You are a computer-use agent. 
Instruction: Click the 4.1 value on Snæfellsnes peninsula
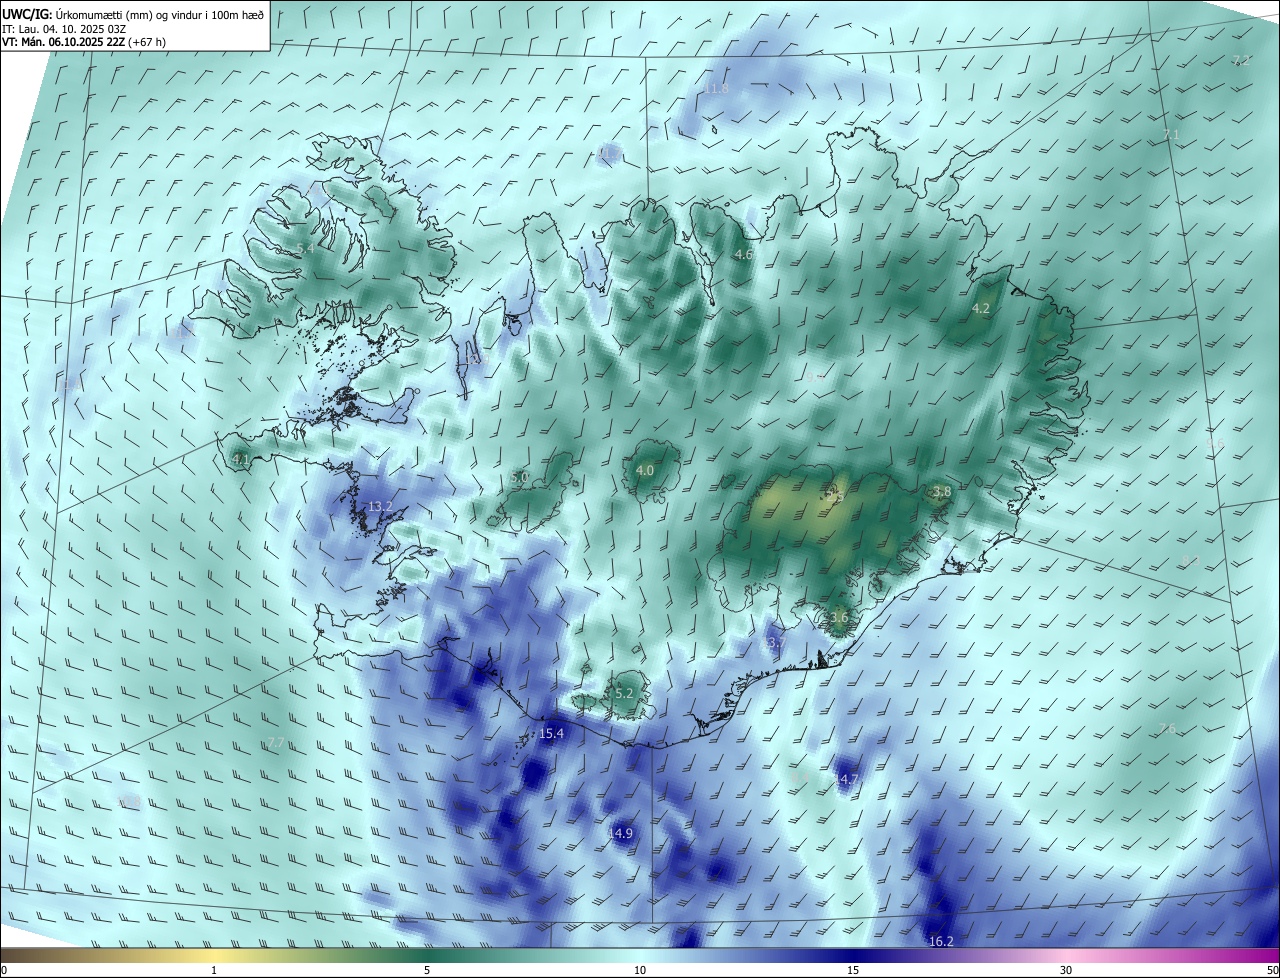coord(240,460)
